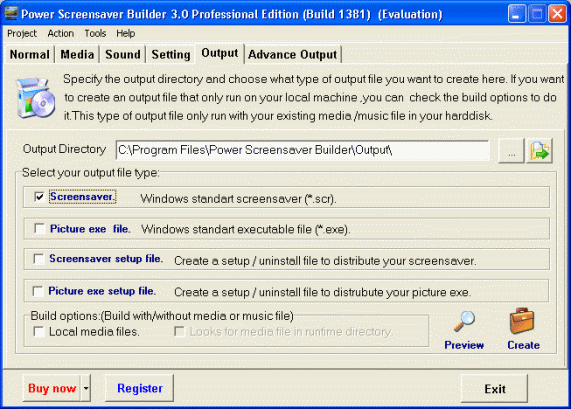Switch to the Media tab
The image size is (571, 409).
click(x=77, y=55)
